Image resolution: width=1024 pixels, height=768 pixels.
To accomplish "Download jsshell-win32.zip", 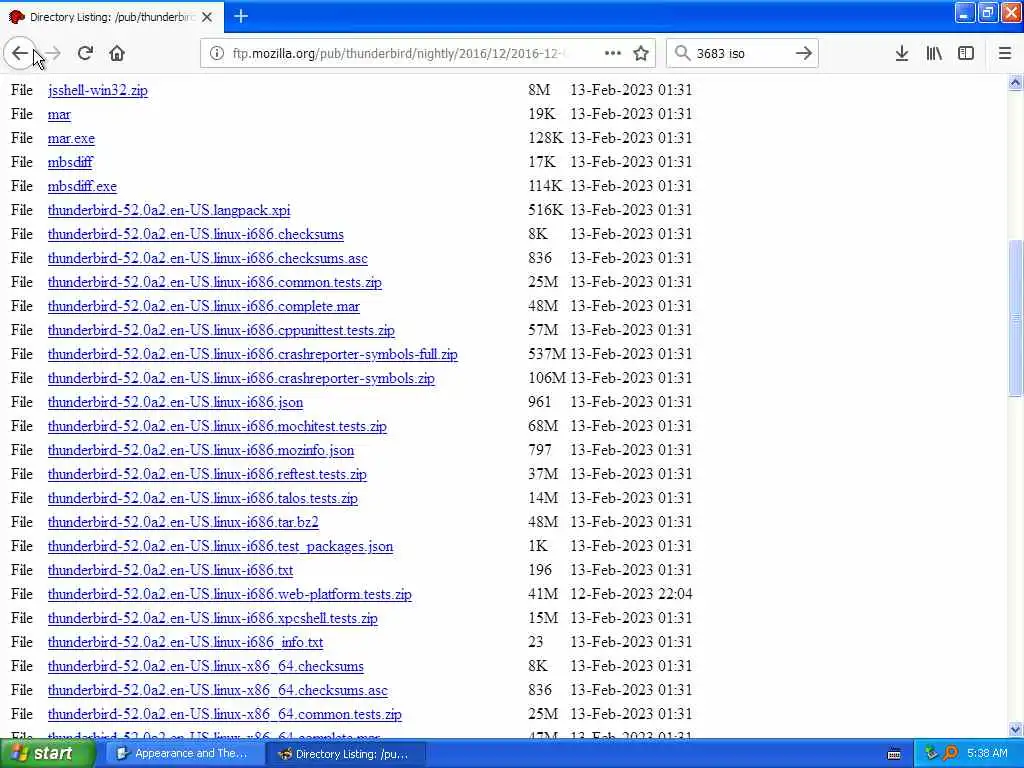I will click(98, 90).
